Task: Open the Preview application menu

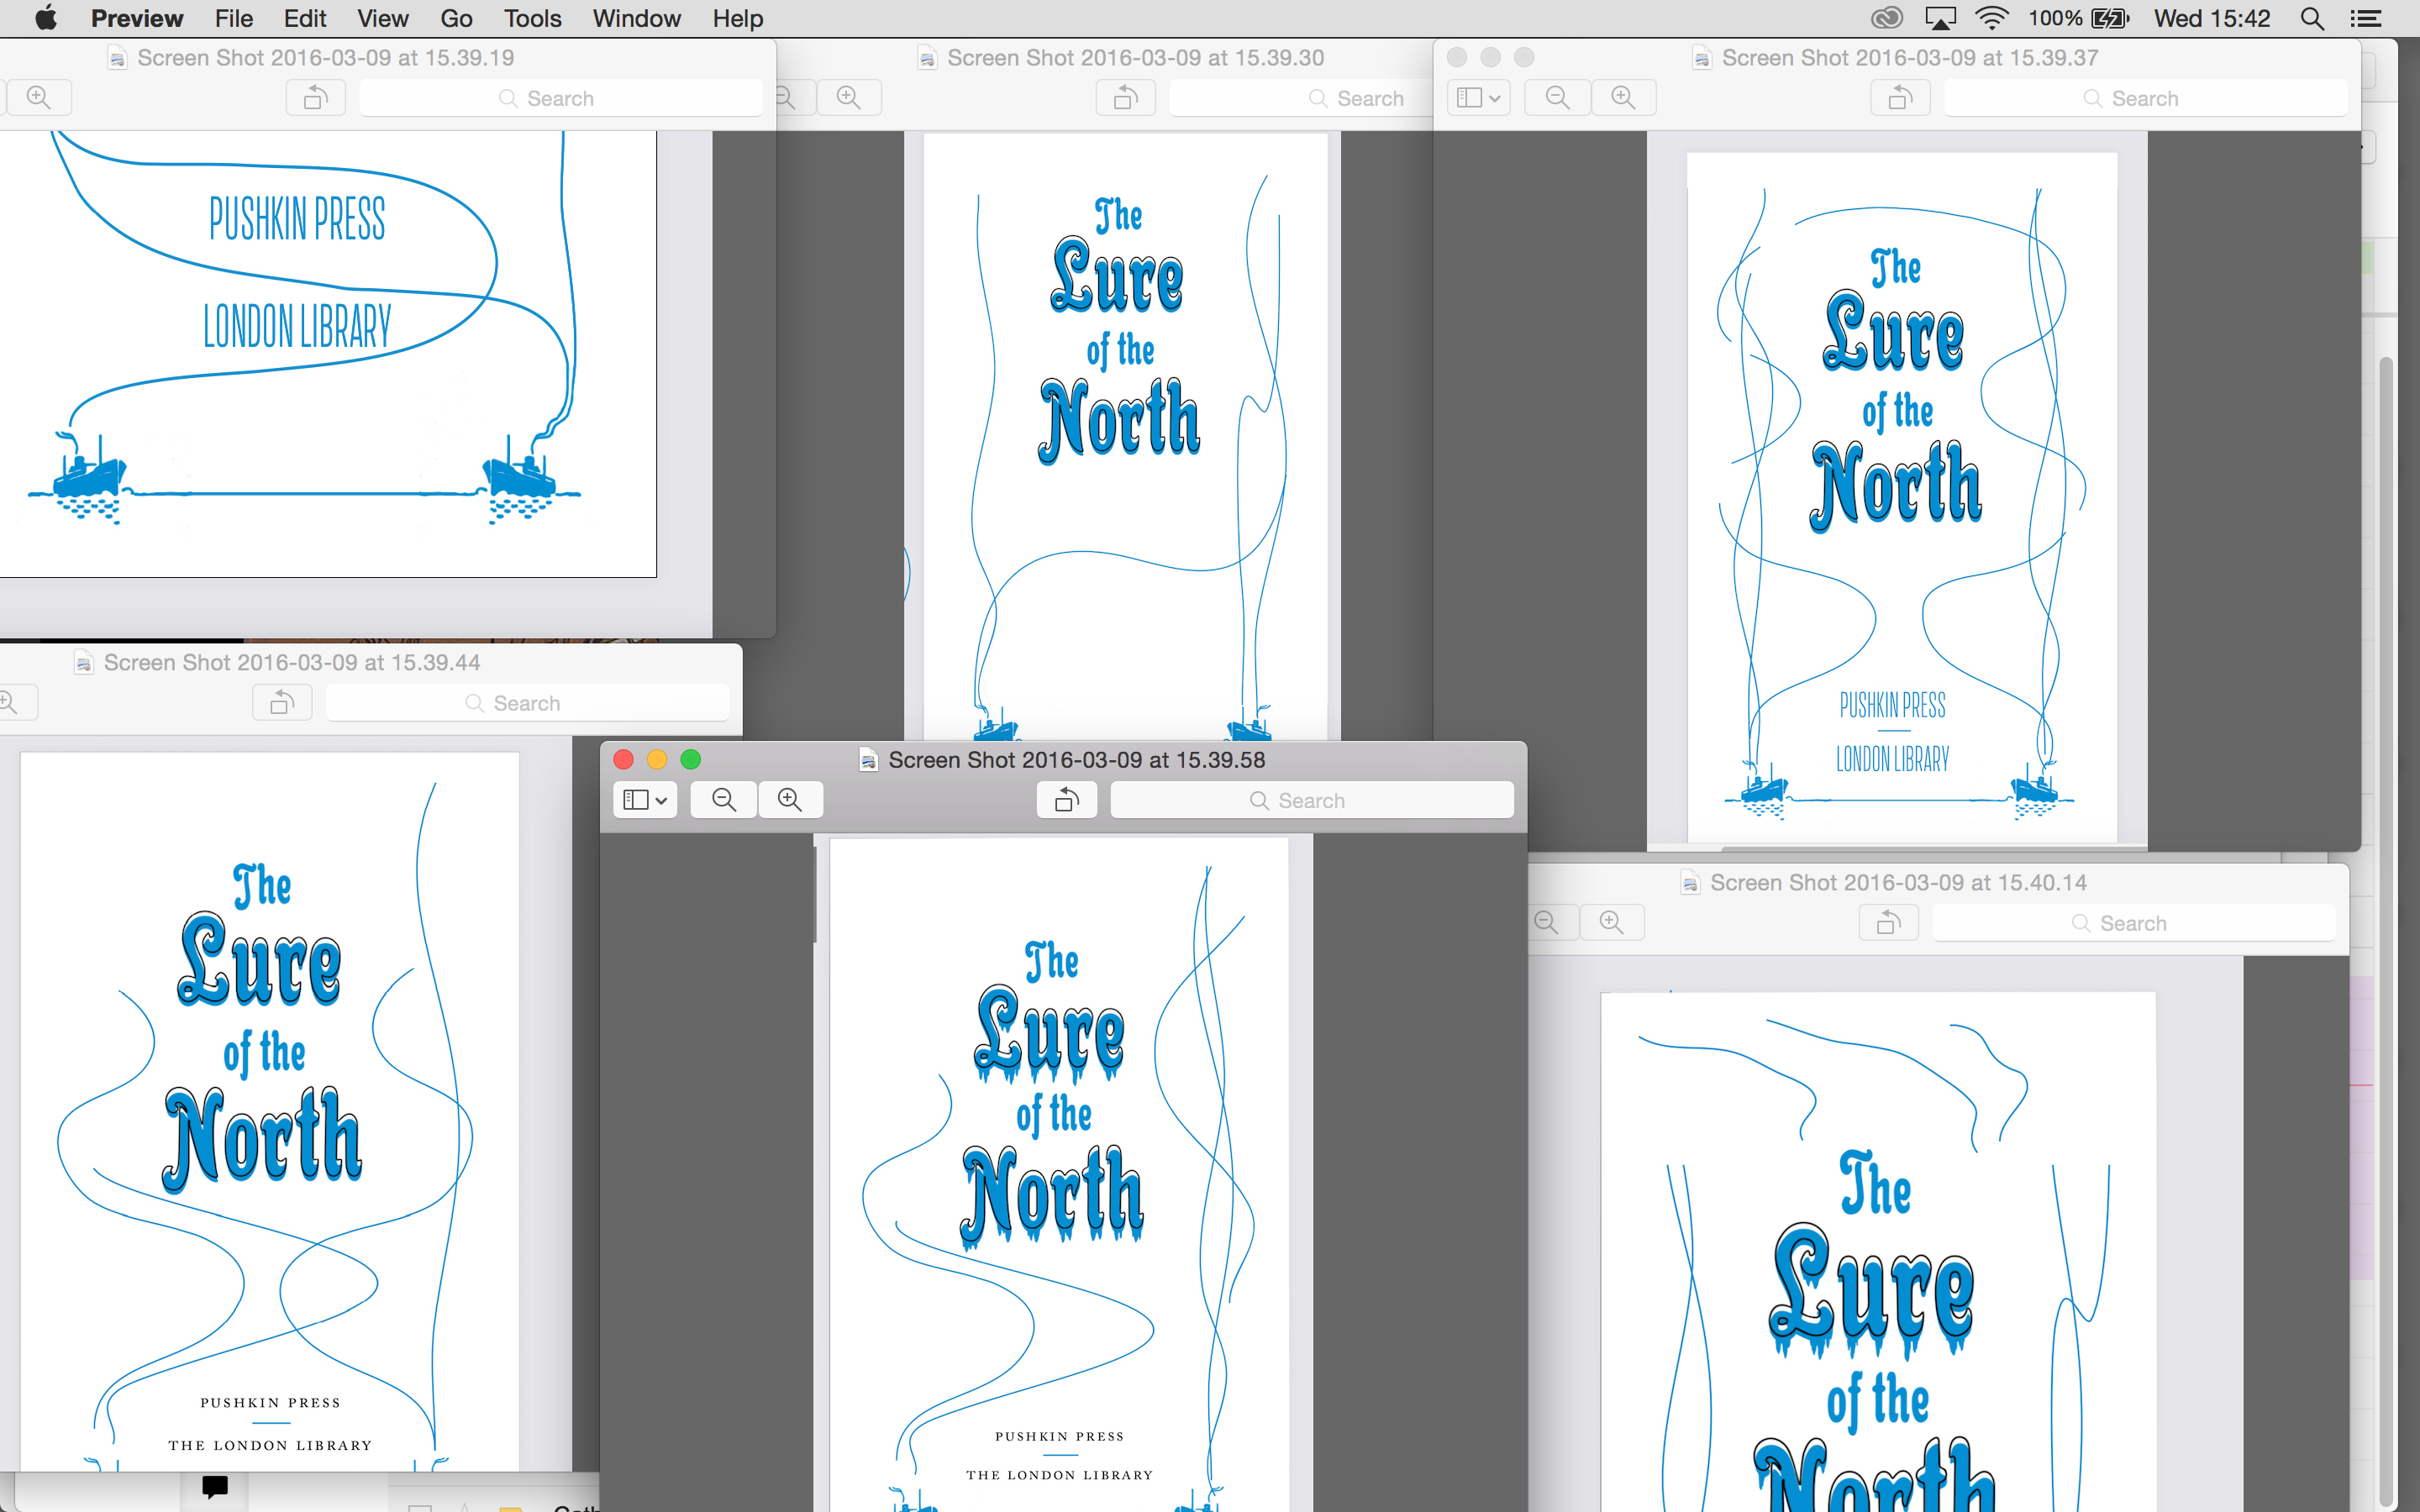Action: click(x=137, y=18)
